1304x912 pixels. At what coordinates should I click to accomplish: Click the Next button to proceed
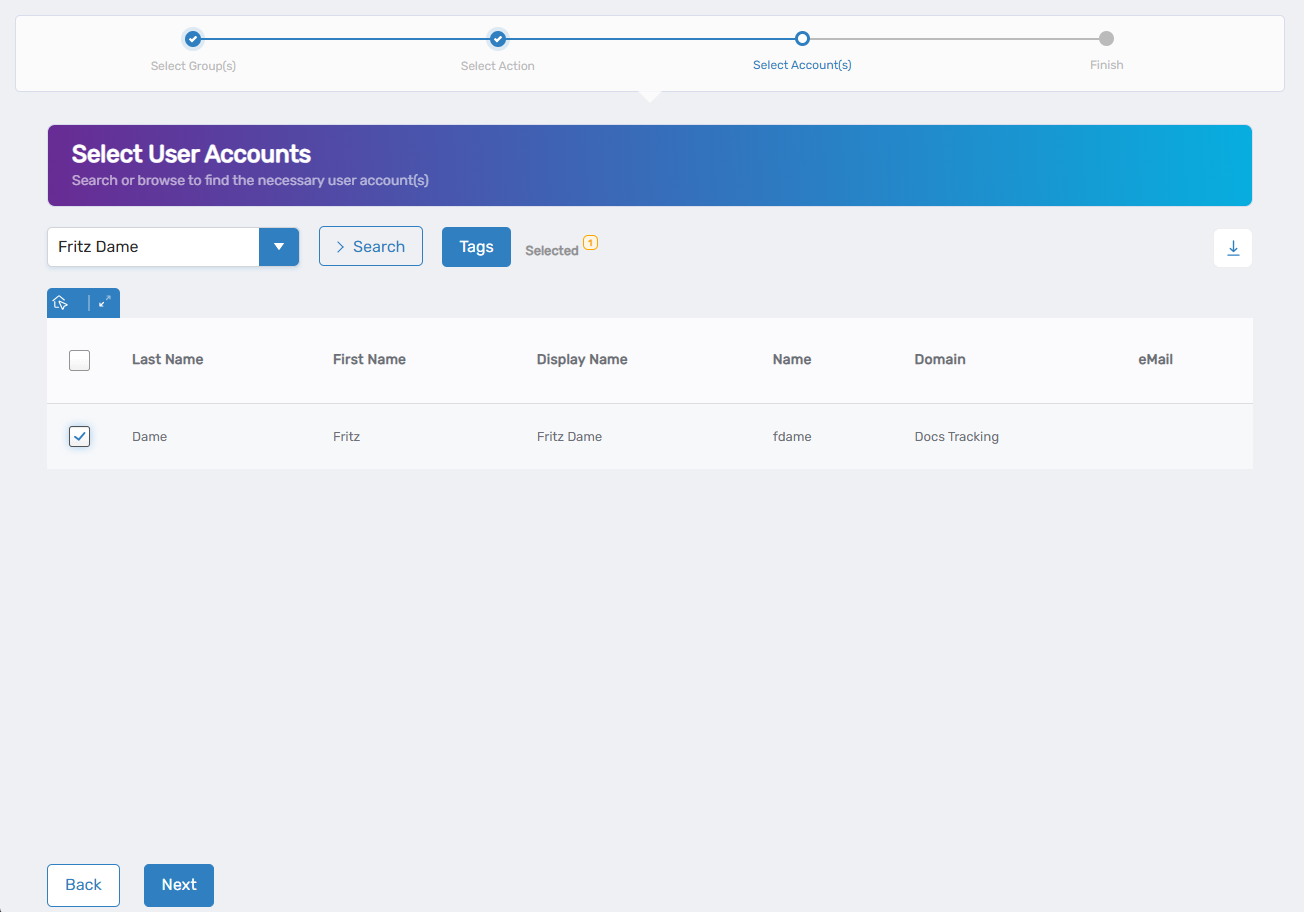point(178,885)
